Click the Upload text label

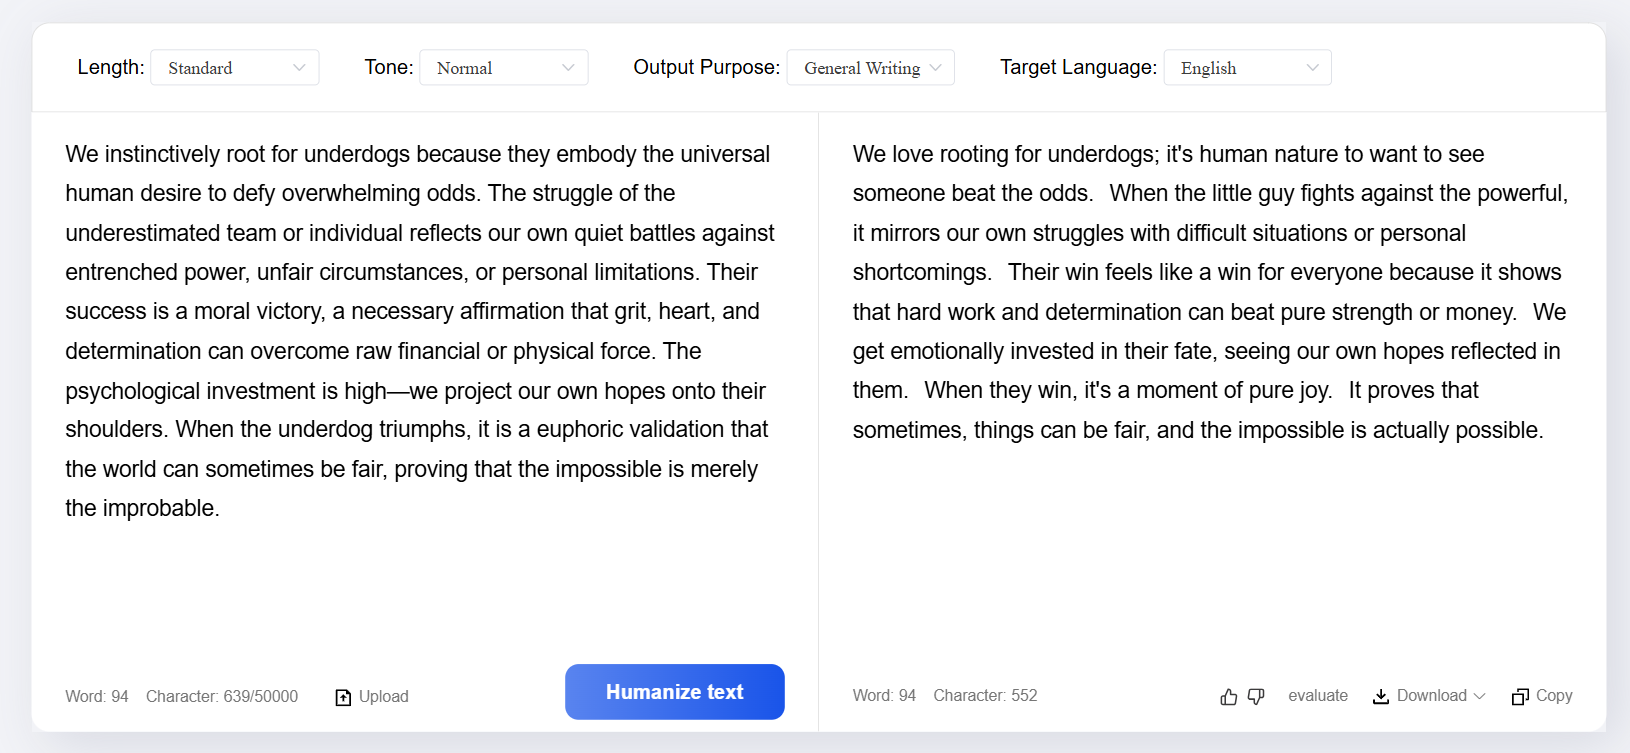[384, 697]
